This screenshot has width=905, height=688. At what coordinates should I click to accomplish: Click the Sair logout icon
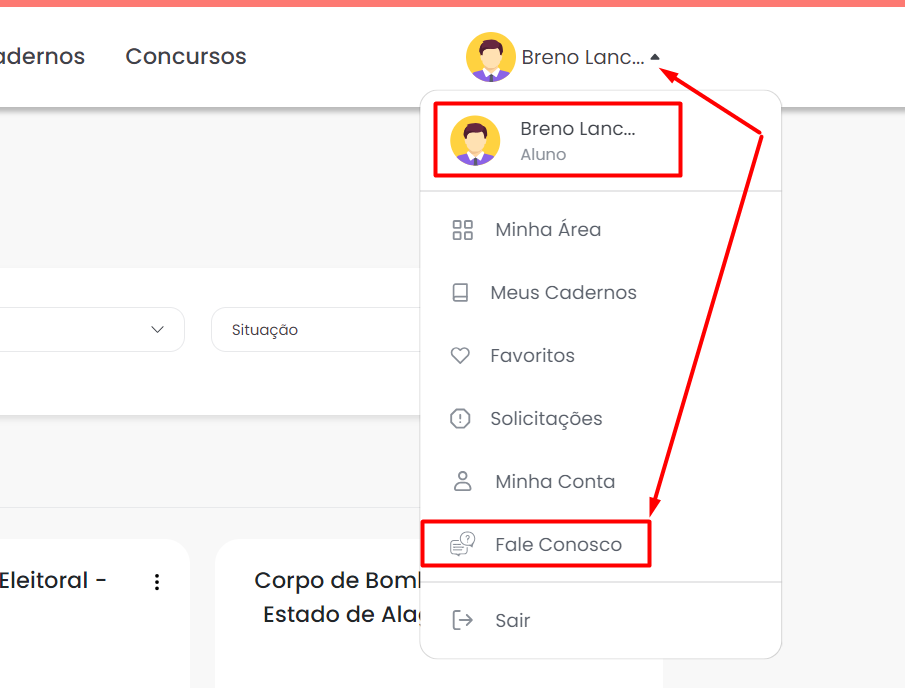click(462, 621)
